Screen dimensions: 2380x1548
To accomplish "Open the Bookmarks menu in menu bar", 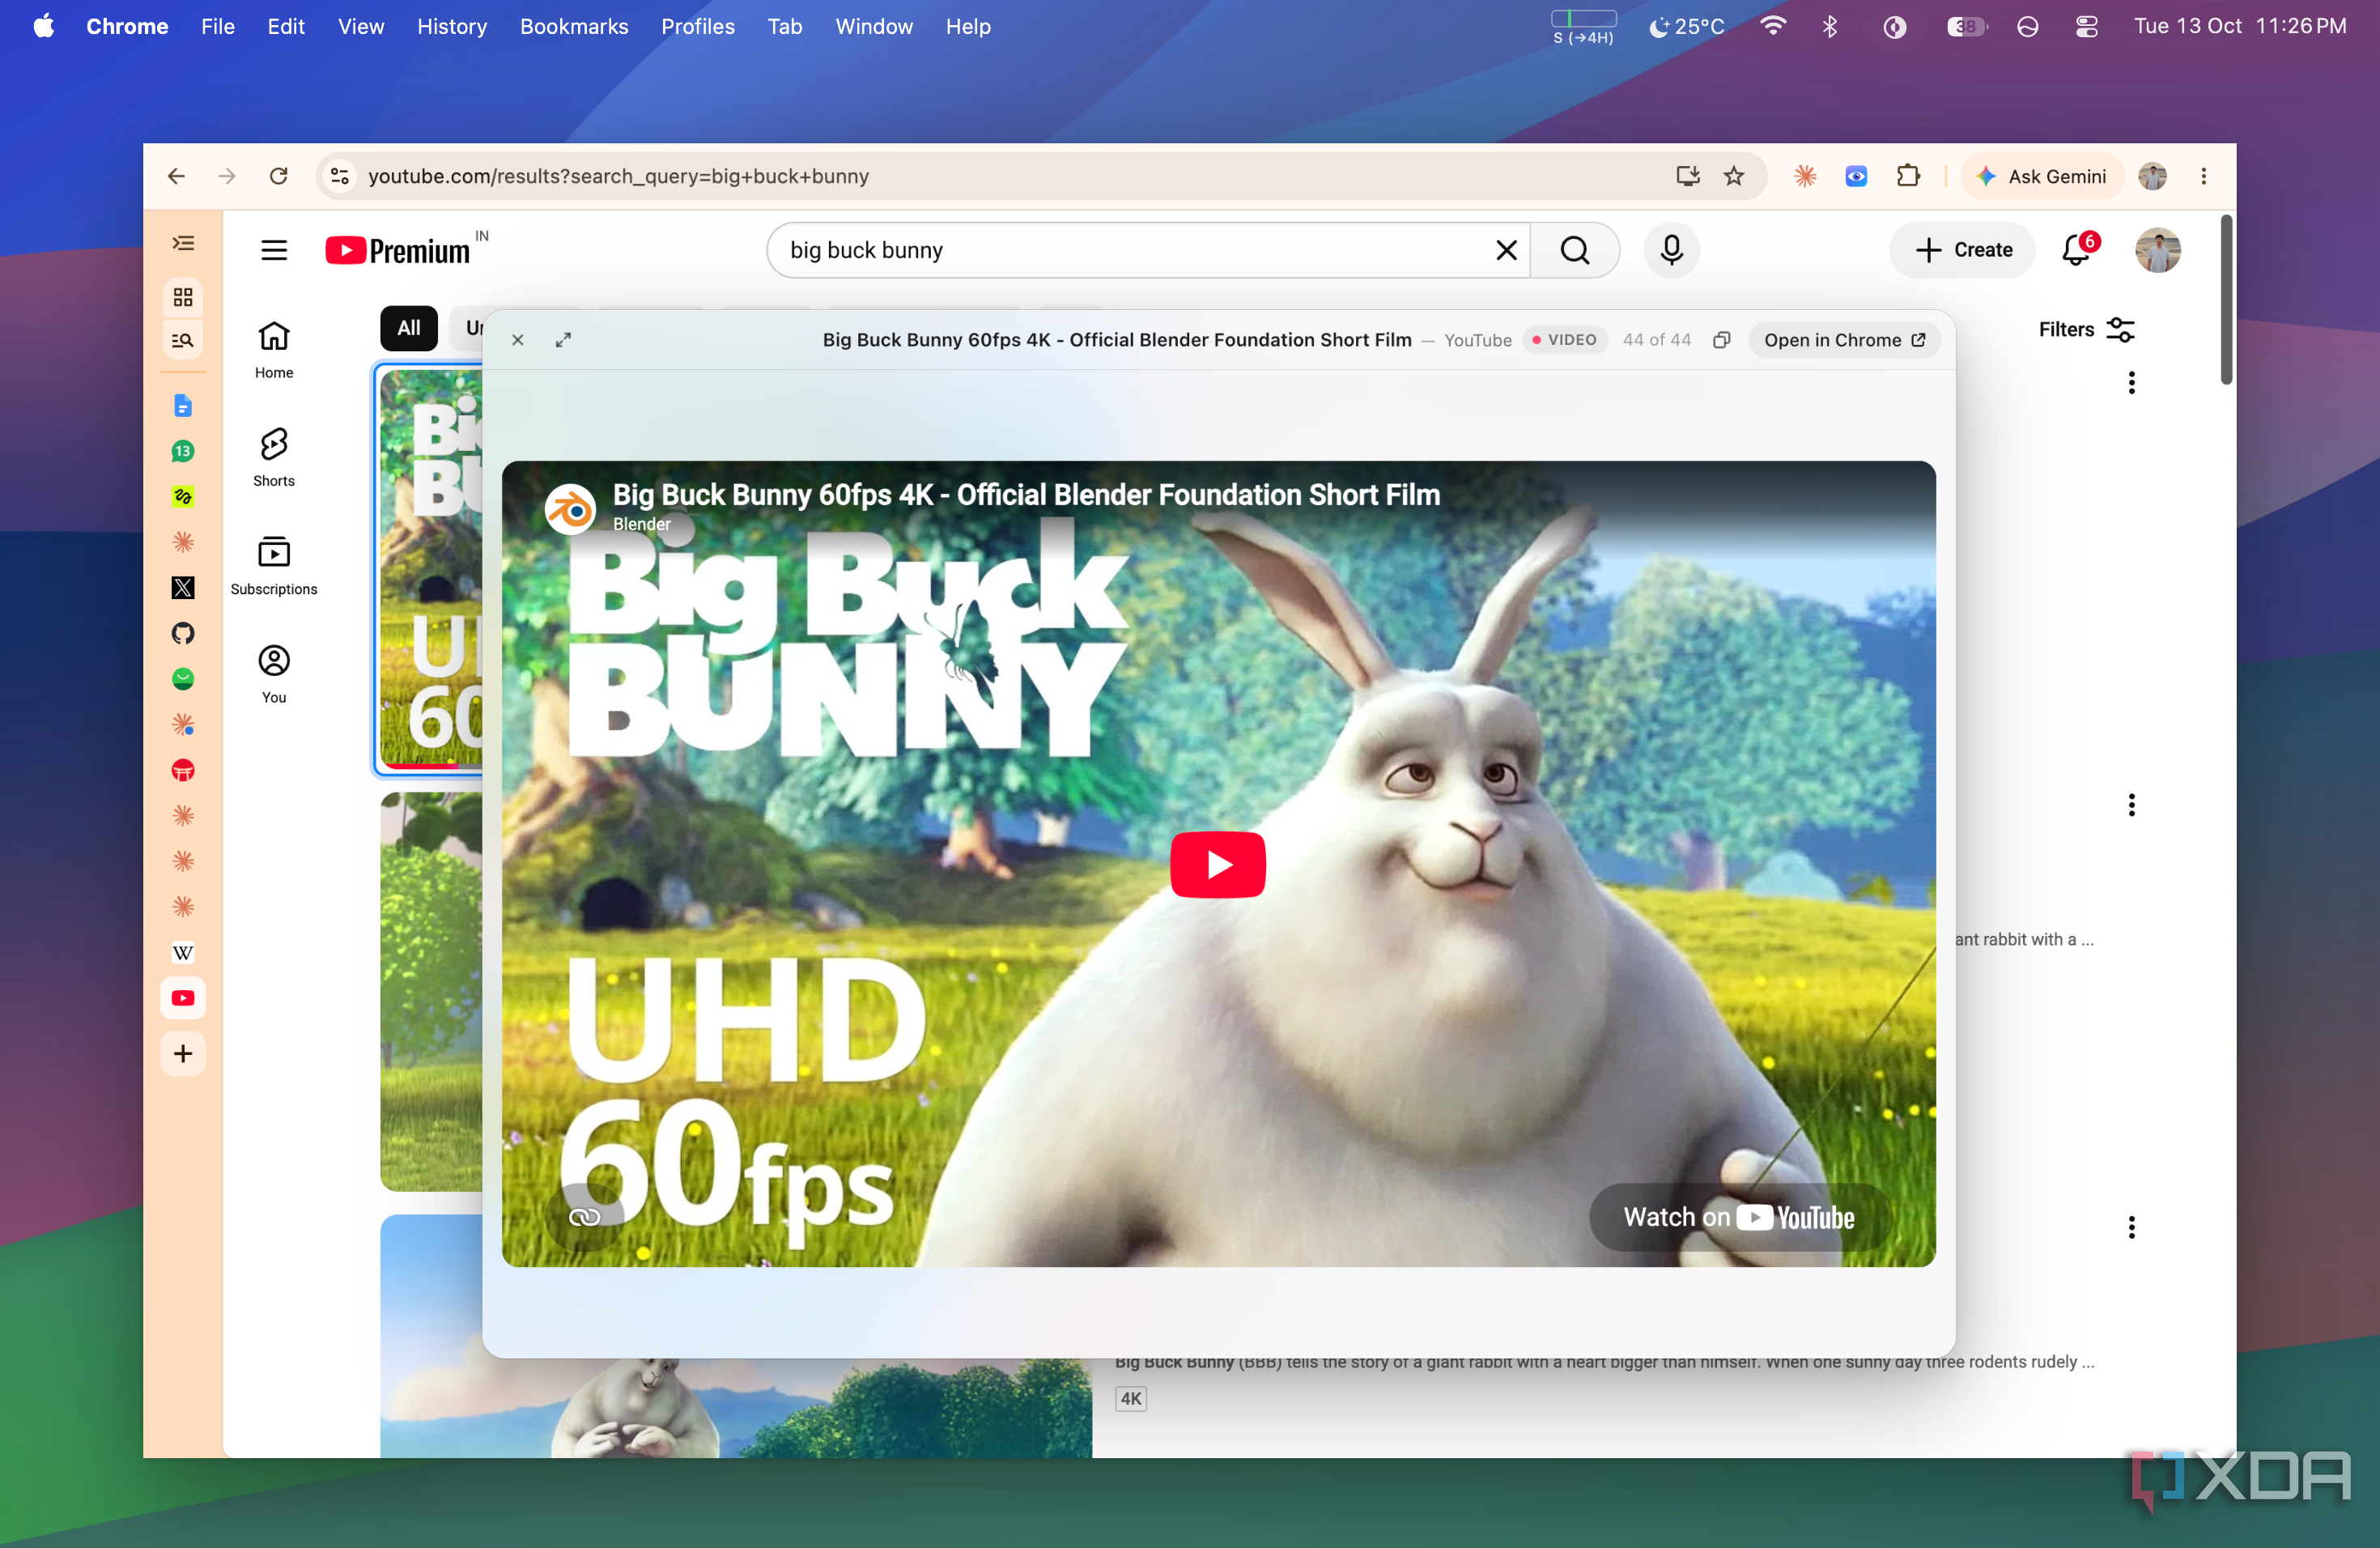I will click(x=574, y=27).
